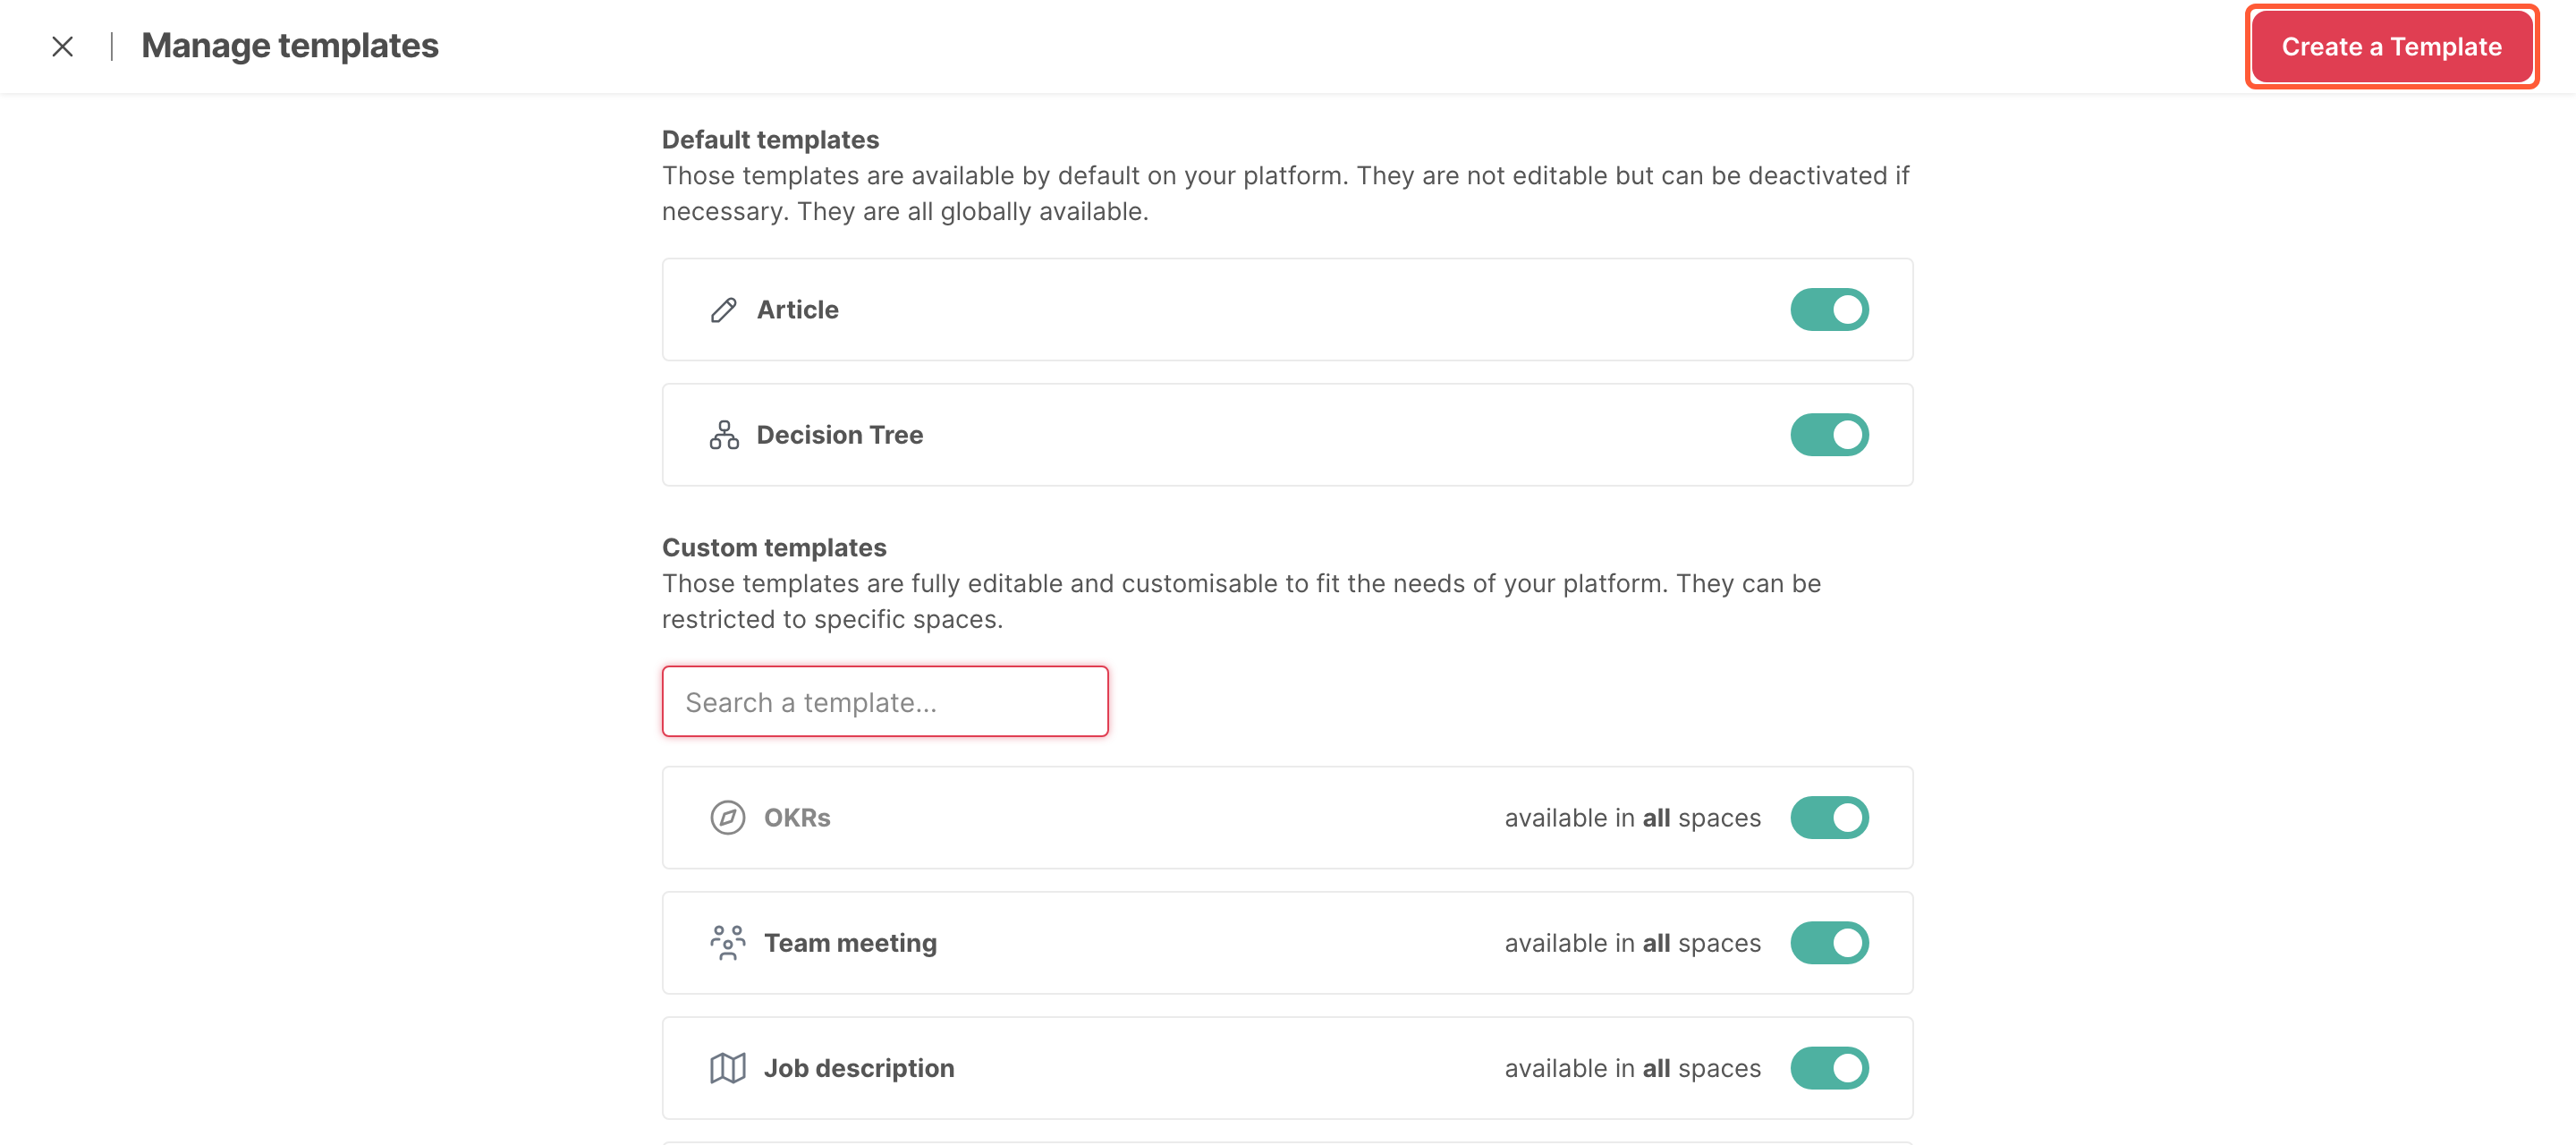Image resolution: width=2576 pixels, height=1145 pixels.
Task: Turn off the Team meeting toggle
Action: tap(1829, 943)
